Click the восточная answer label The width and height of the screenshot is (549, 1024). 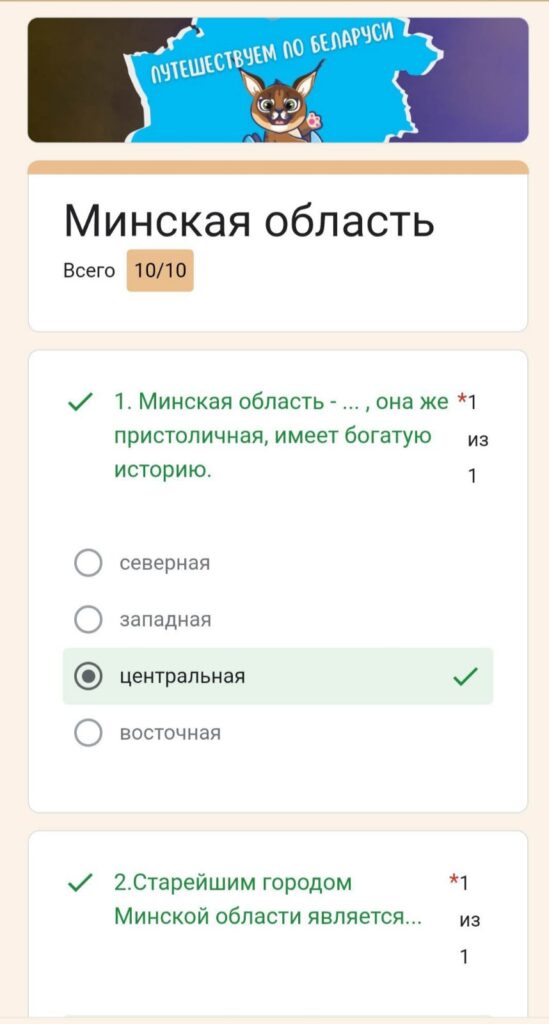tap(170, 733)
